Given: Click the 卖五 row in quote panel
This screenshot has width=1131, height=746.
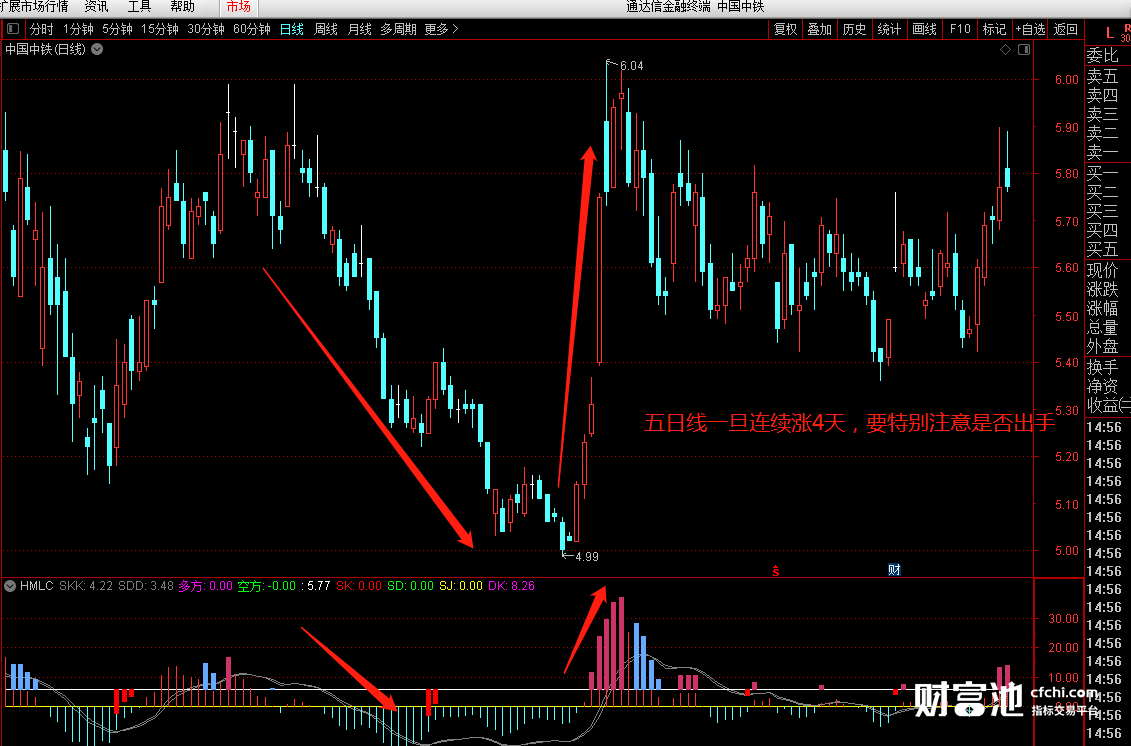Looking at the screenshot, I should (1102, 76).
